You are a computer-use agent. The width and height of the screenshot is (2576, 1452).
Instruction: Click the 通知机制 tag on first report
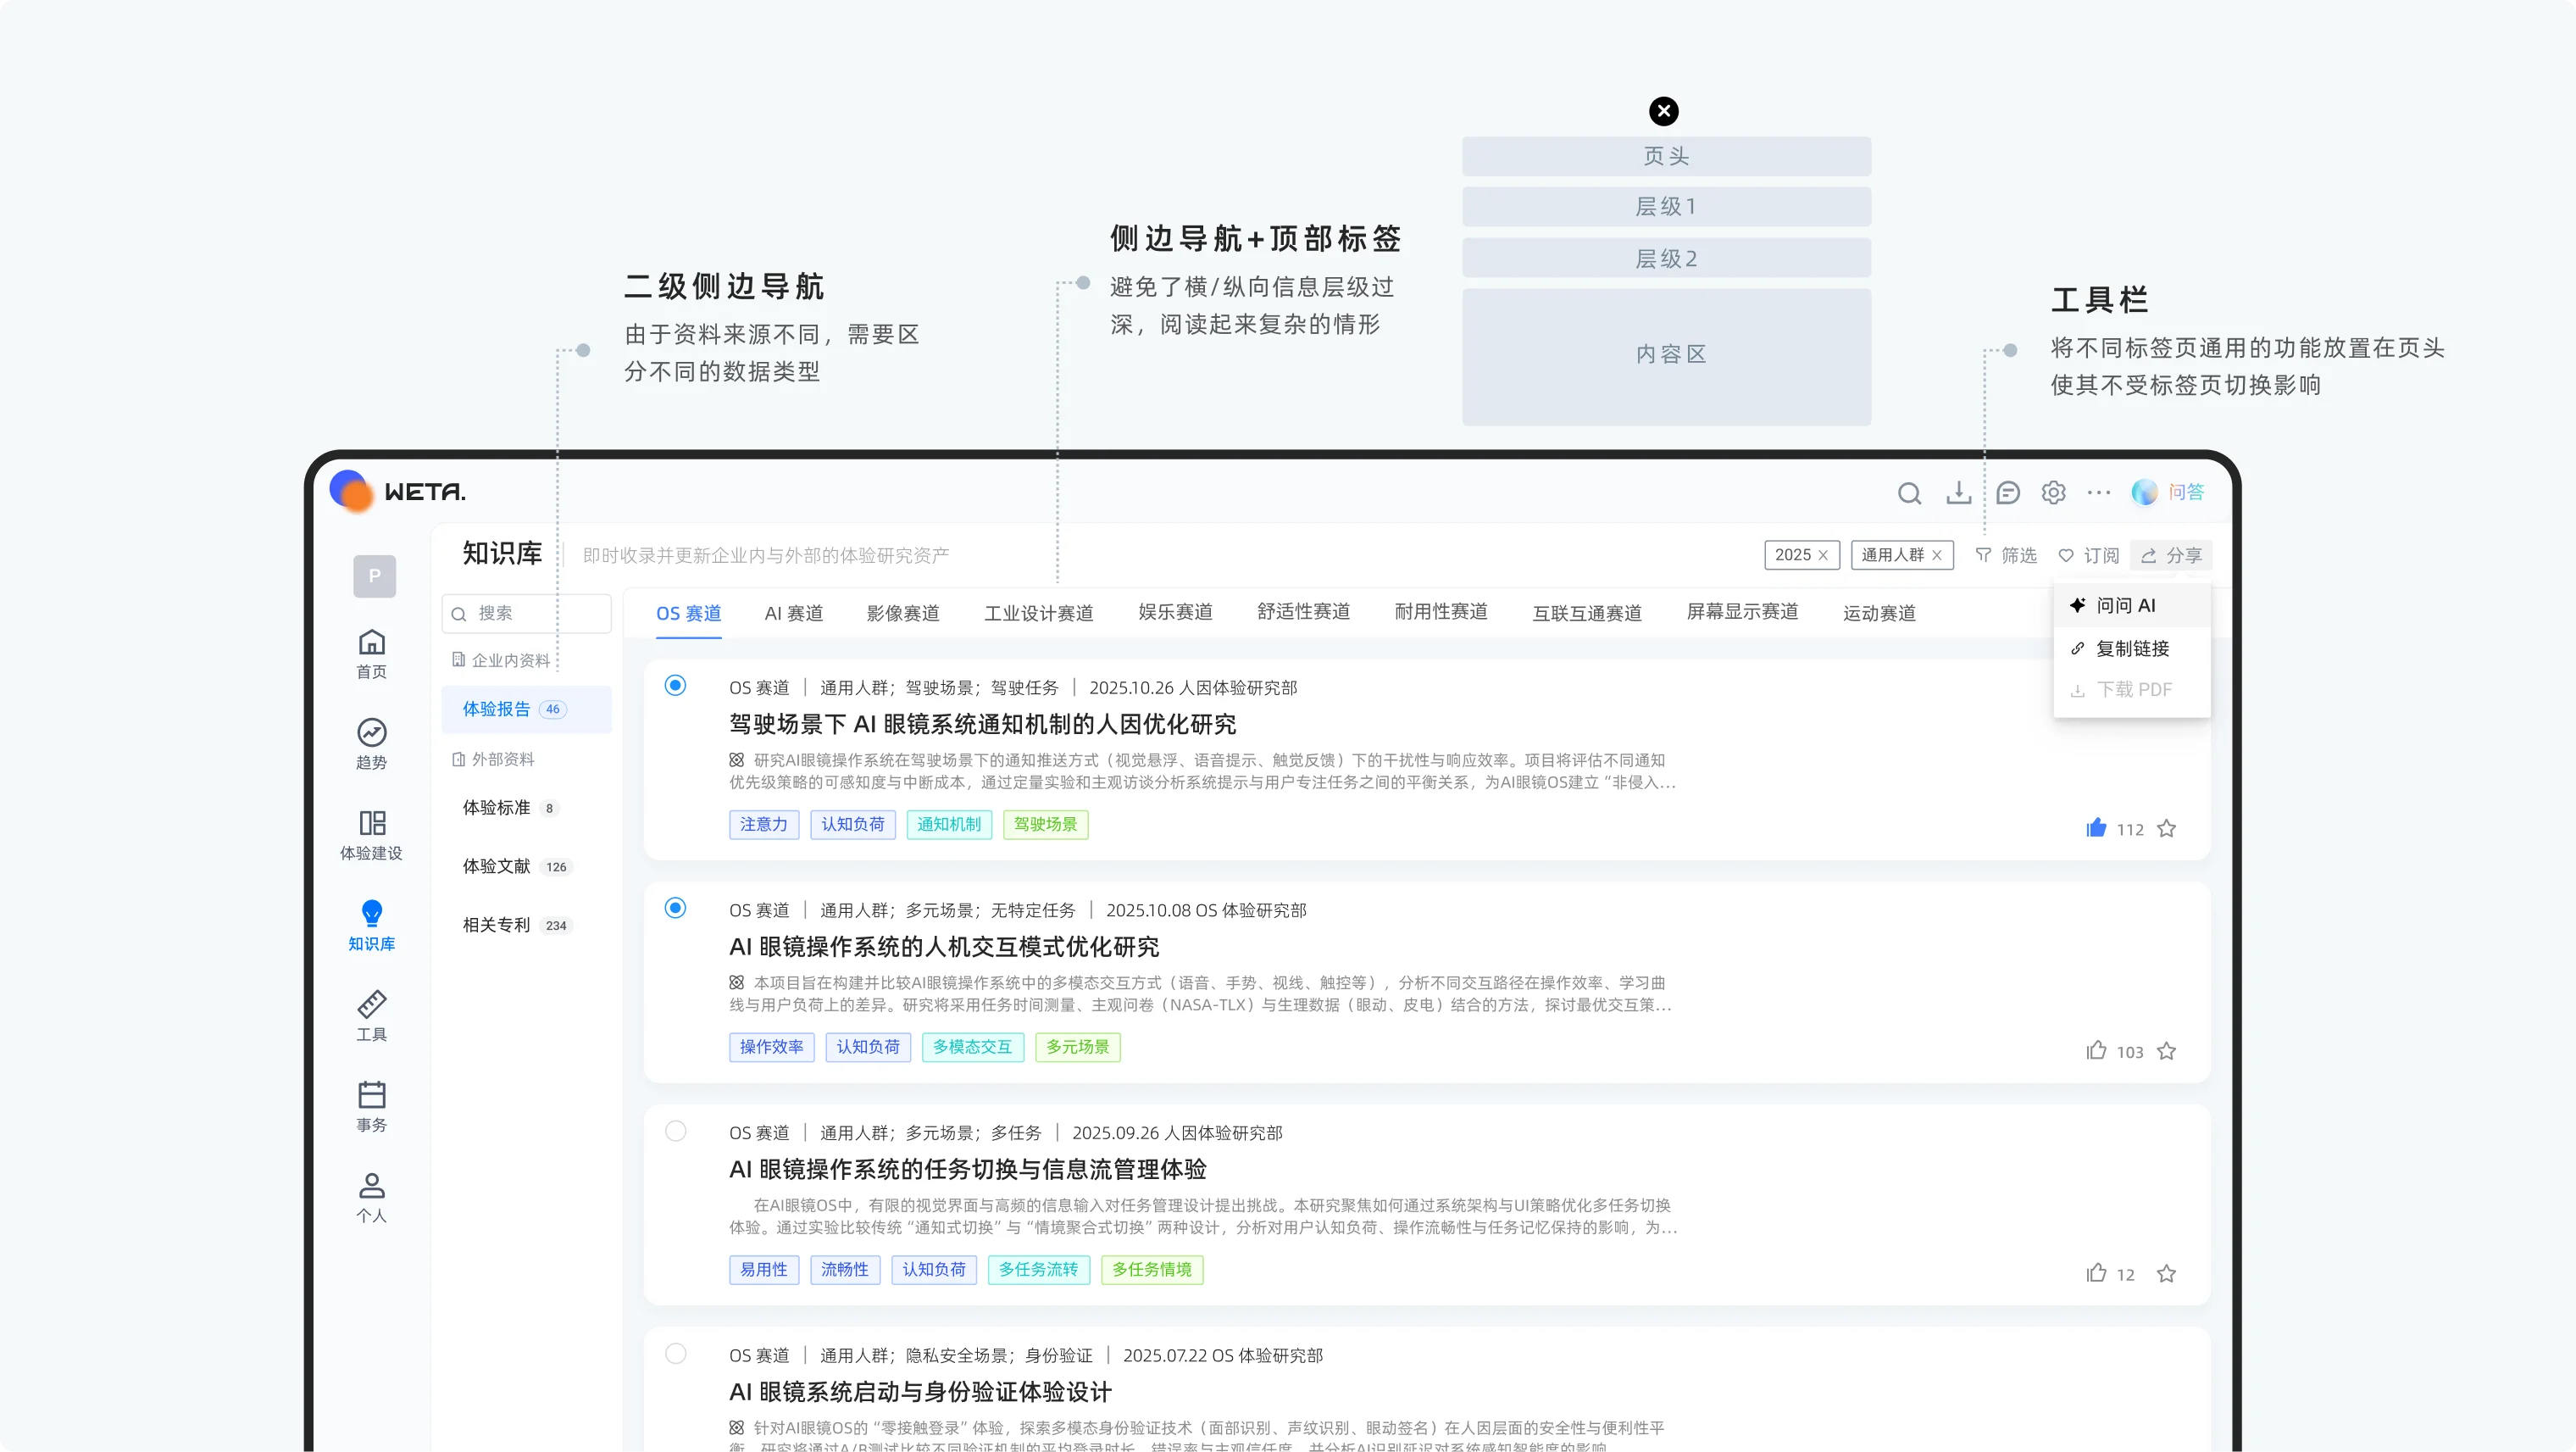point(949,824)
